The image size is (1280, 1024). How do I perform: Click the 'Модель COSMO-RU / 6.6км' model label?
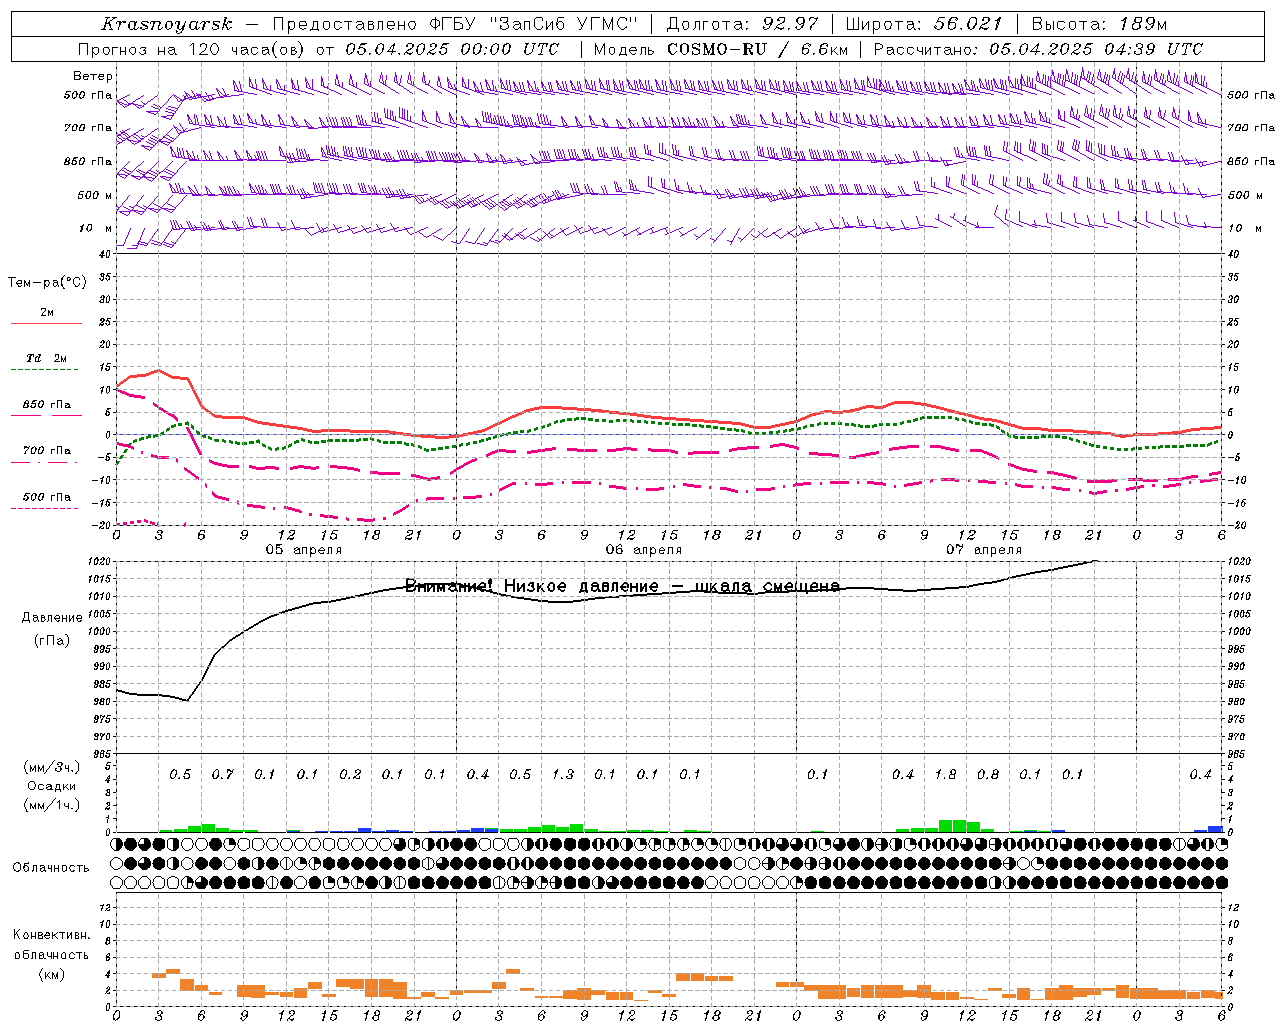coord(720,49)
